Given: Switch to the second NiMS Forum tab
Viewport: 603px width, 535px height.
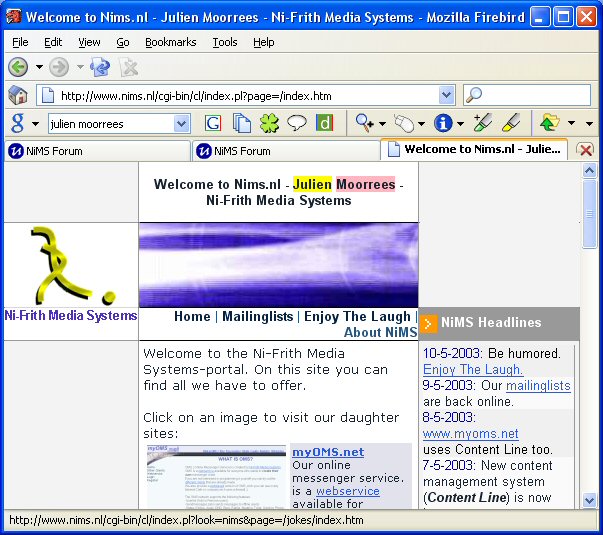Looking at the screenshot, I should pos(286,151).
